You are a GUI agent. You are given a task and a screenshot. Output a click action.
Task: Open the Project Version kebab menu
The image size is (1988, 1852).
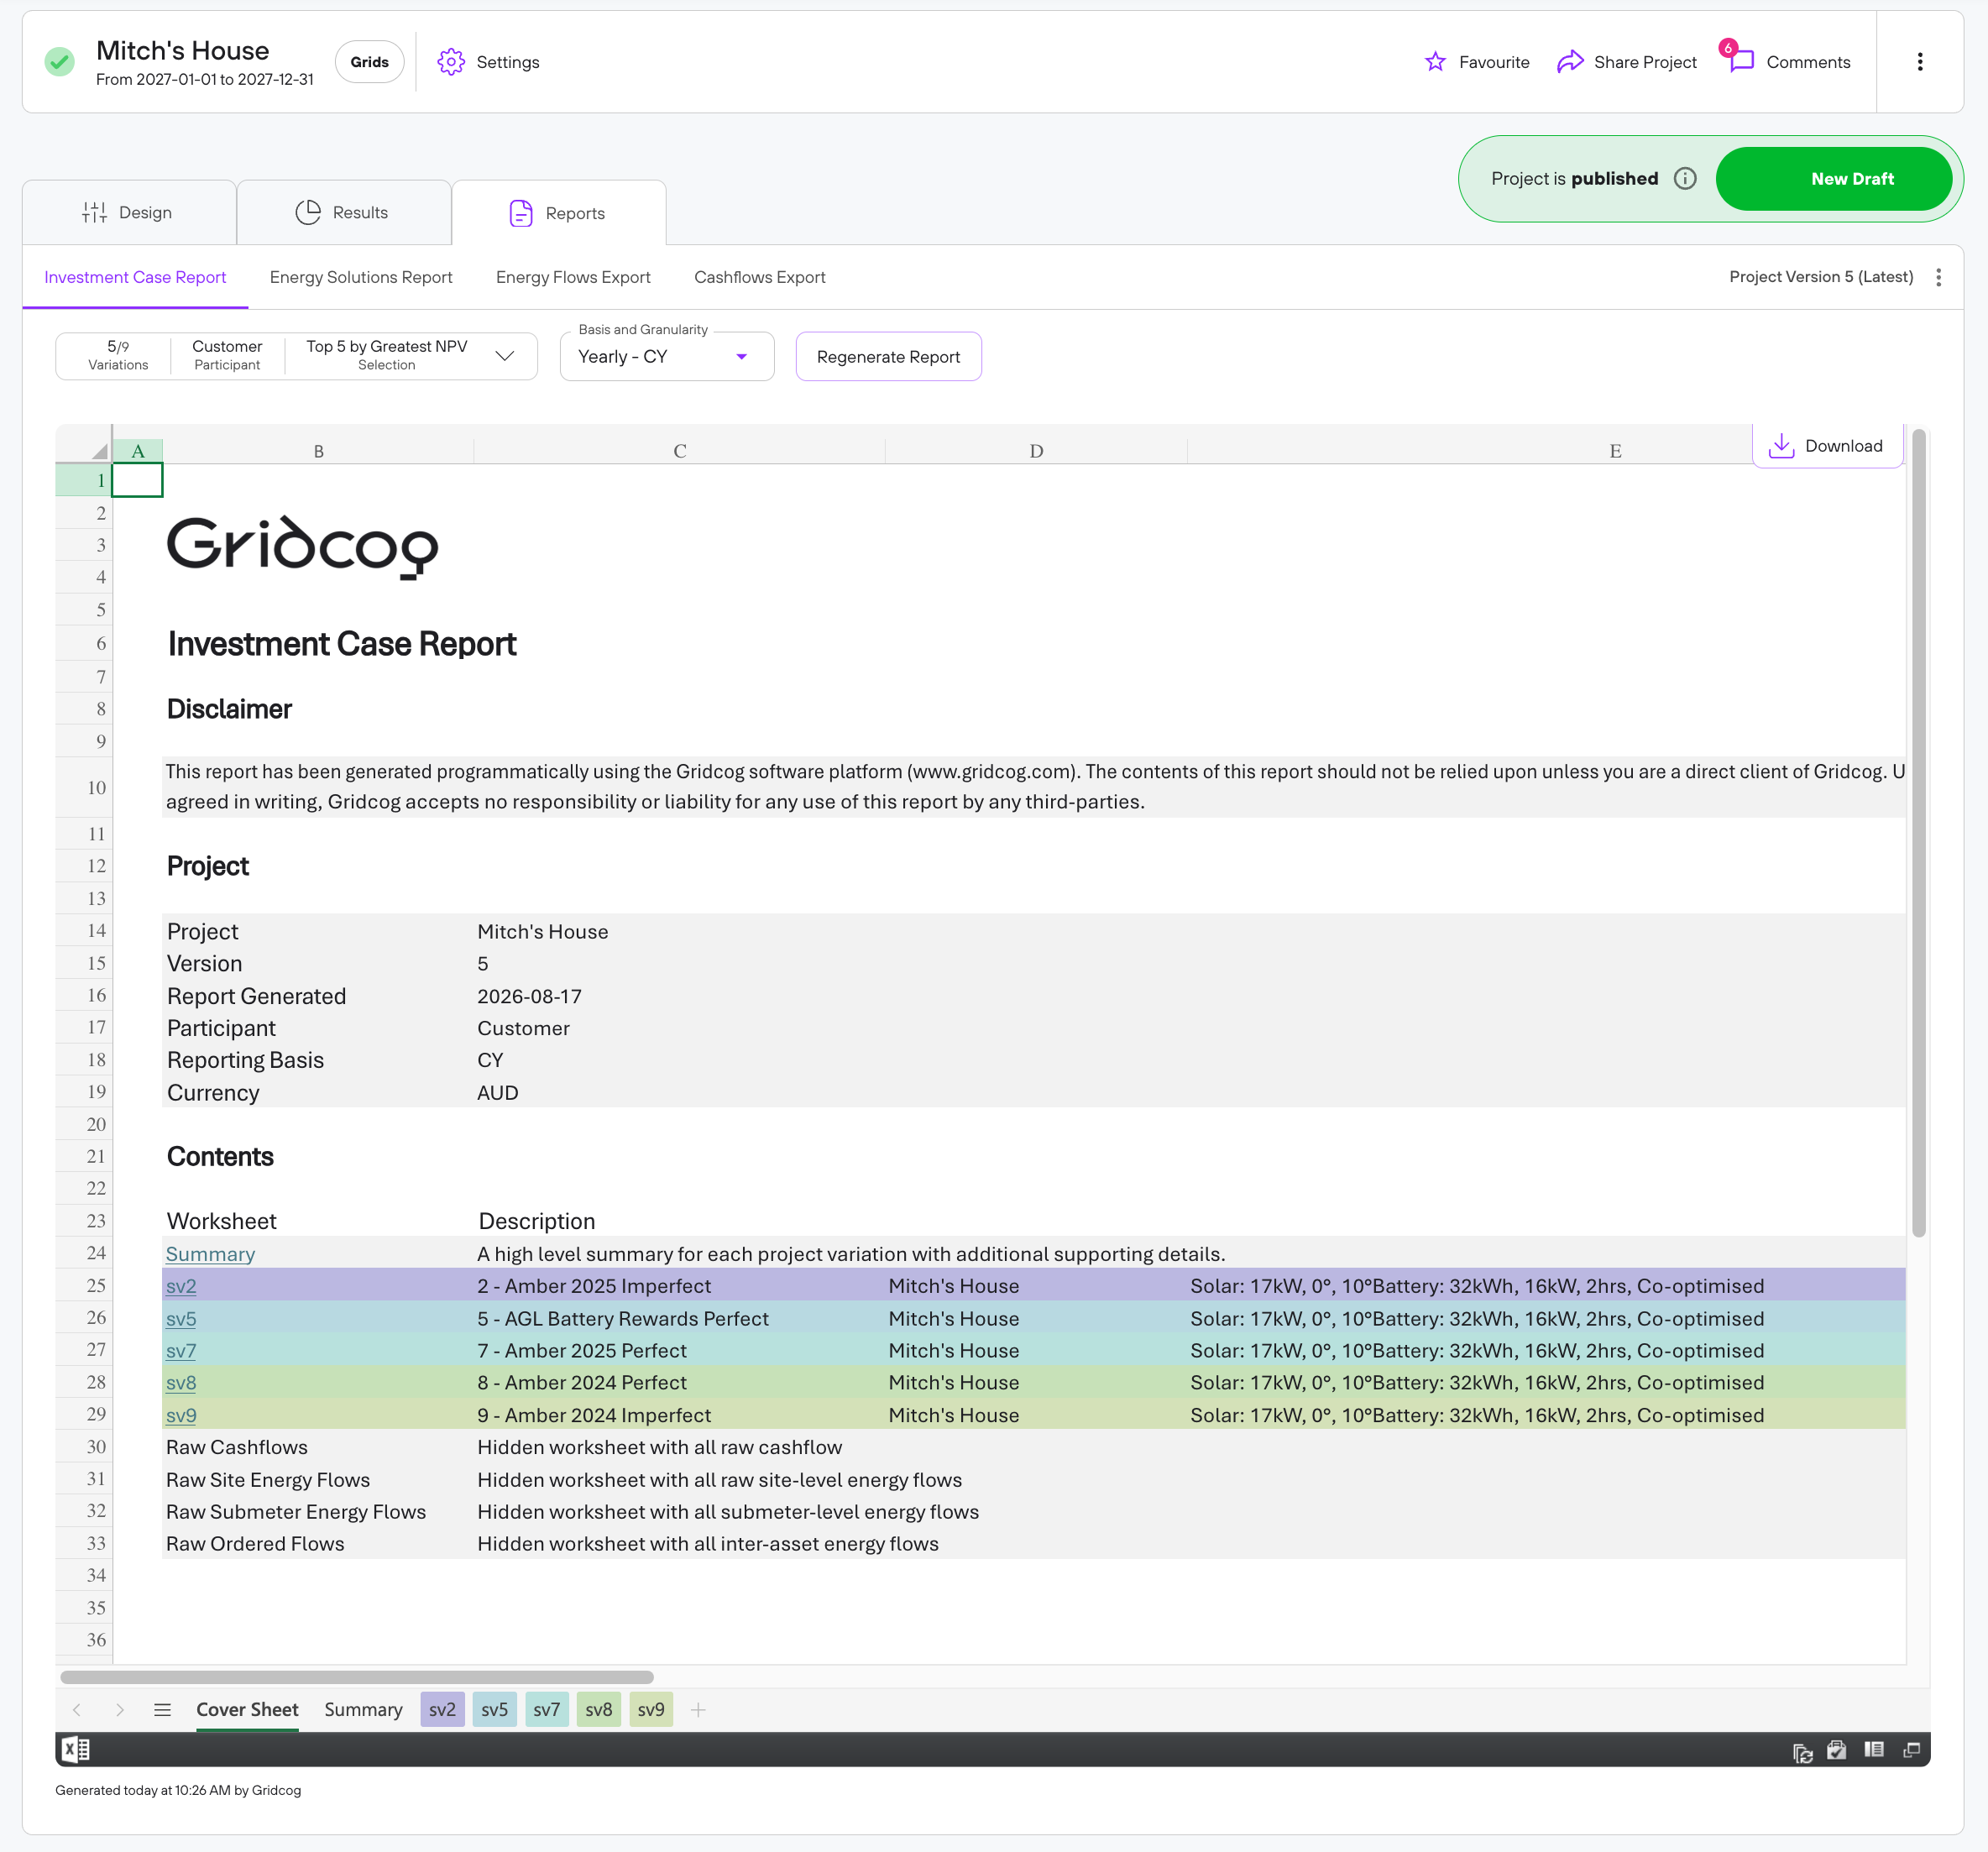click(x=1938, y=277)
